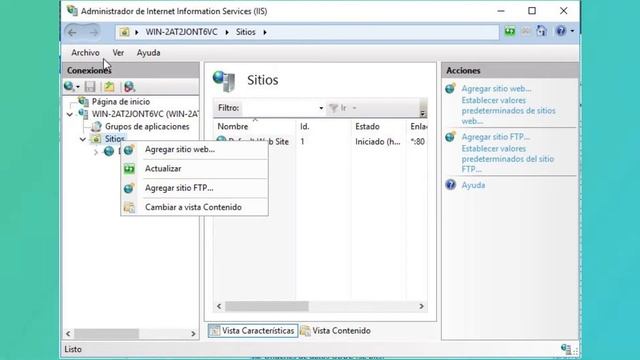
Task: Open the breadcrumb arrow after WIN-2AT2JONT6VC
Action: pyautogui.click(x=227, y=32)
